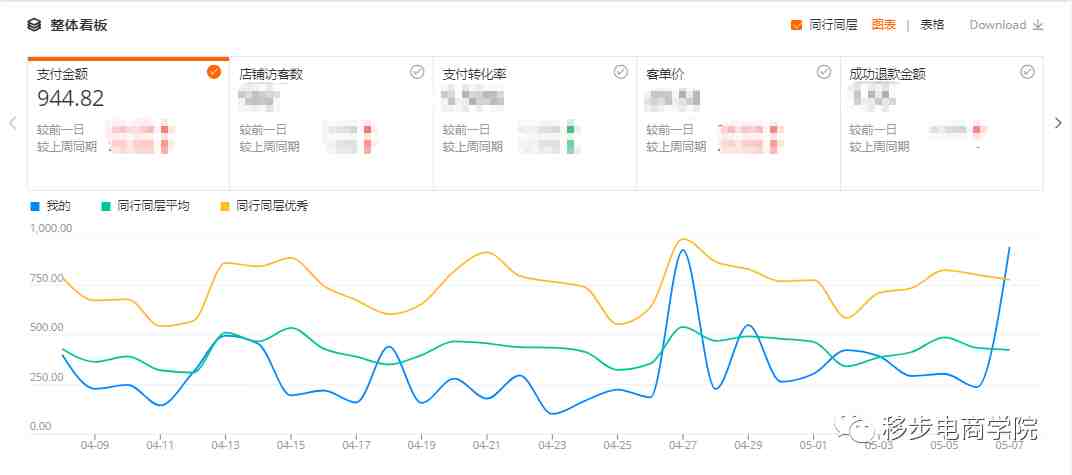
Task: Switch to 表格 view
Action: click(x=932, y=25)
